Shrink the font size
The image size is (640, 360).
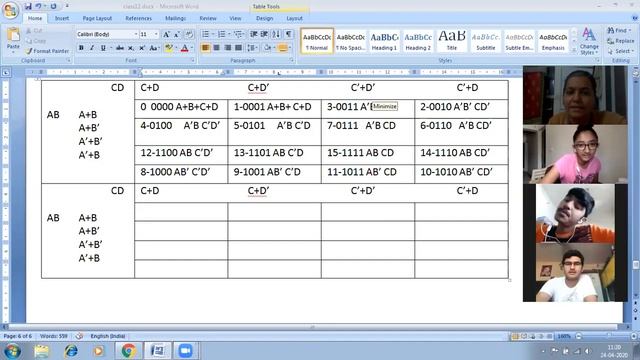(177, 35)
